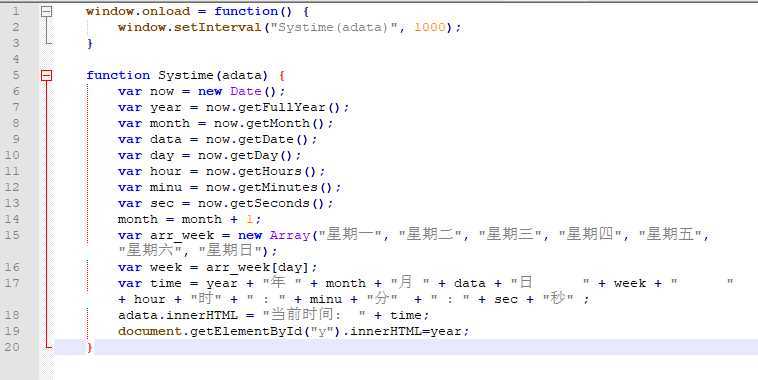Click line number 17 in the gutter

click(x=12, y=283)
